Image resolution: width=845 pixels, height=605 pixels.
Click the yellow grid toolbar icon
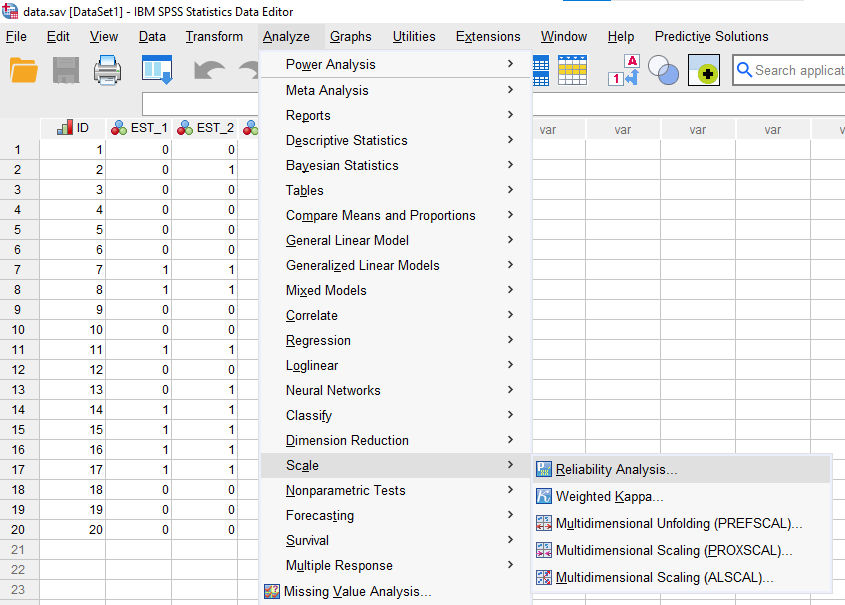pyautogui.click(x=572, y=70)
